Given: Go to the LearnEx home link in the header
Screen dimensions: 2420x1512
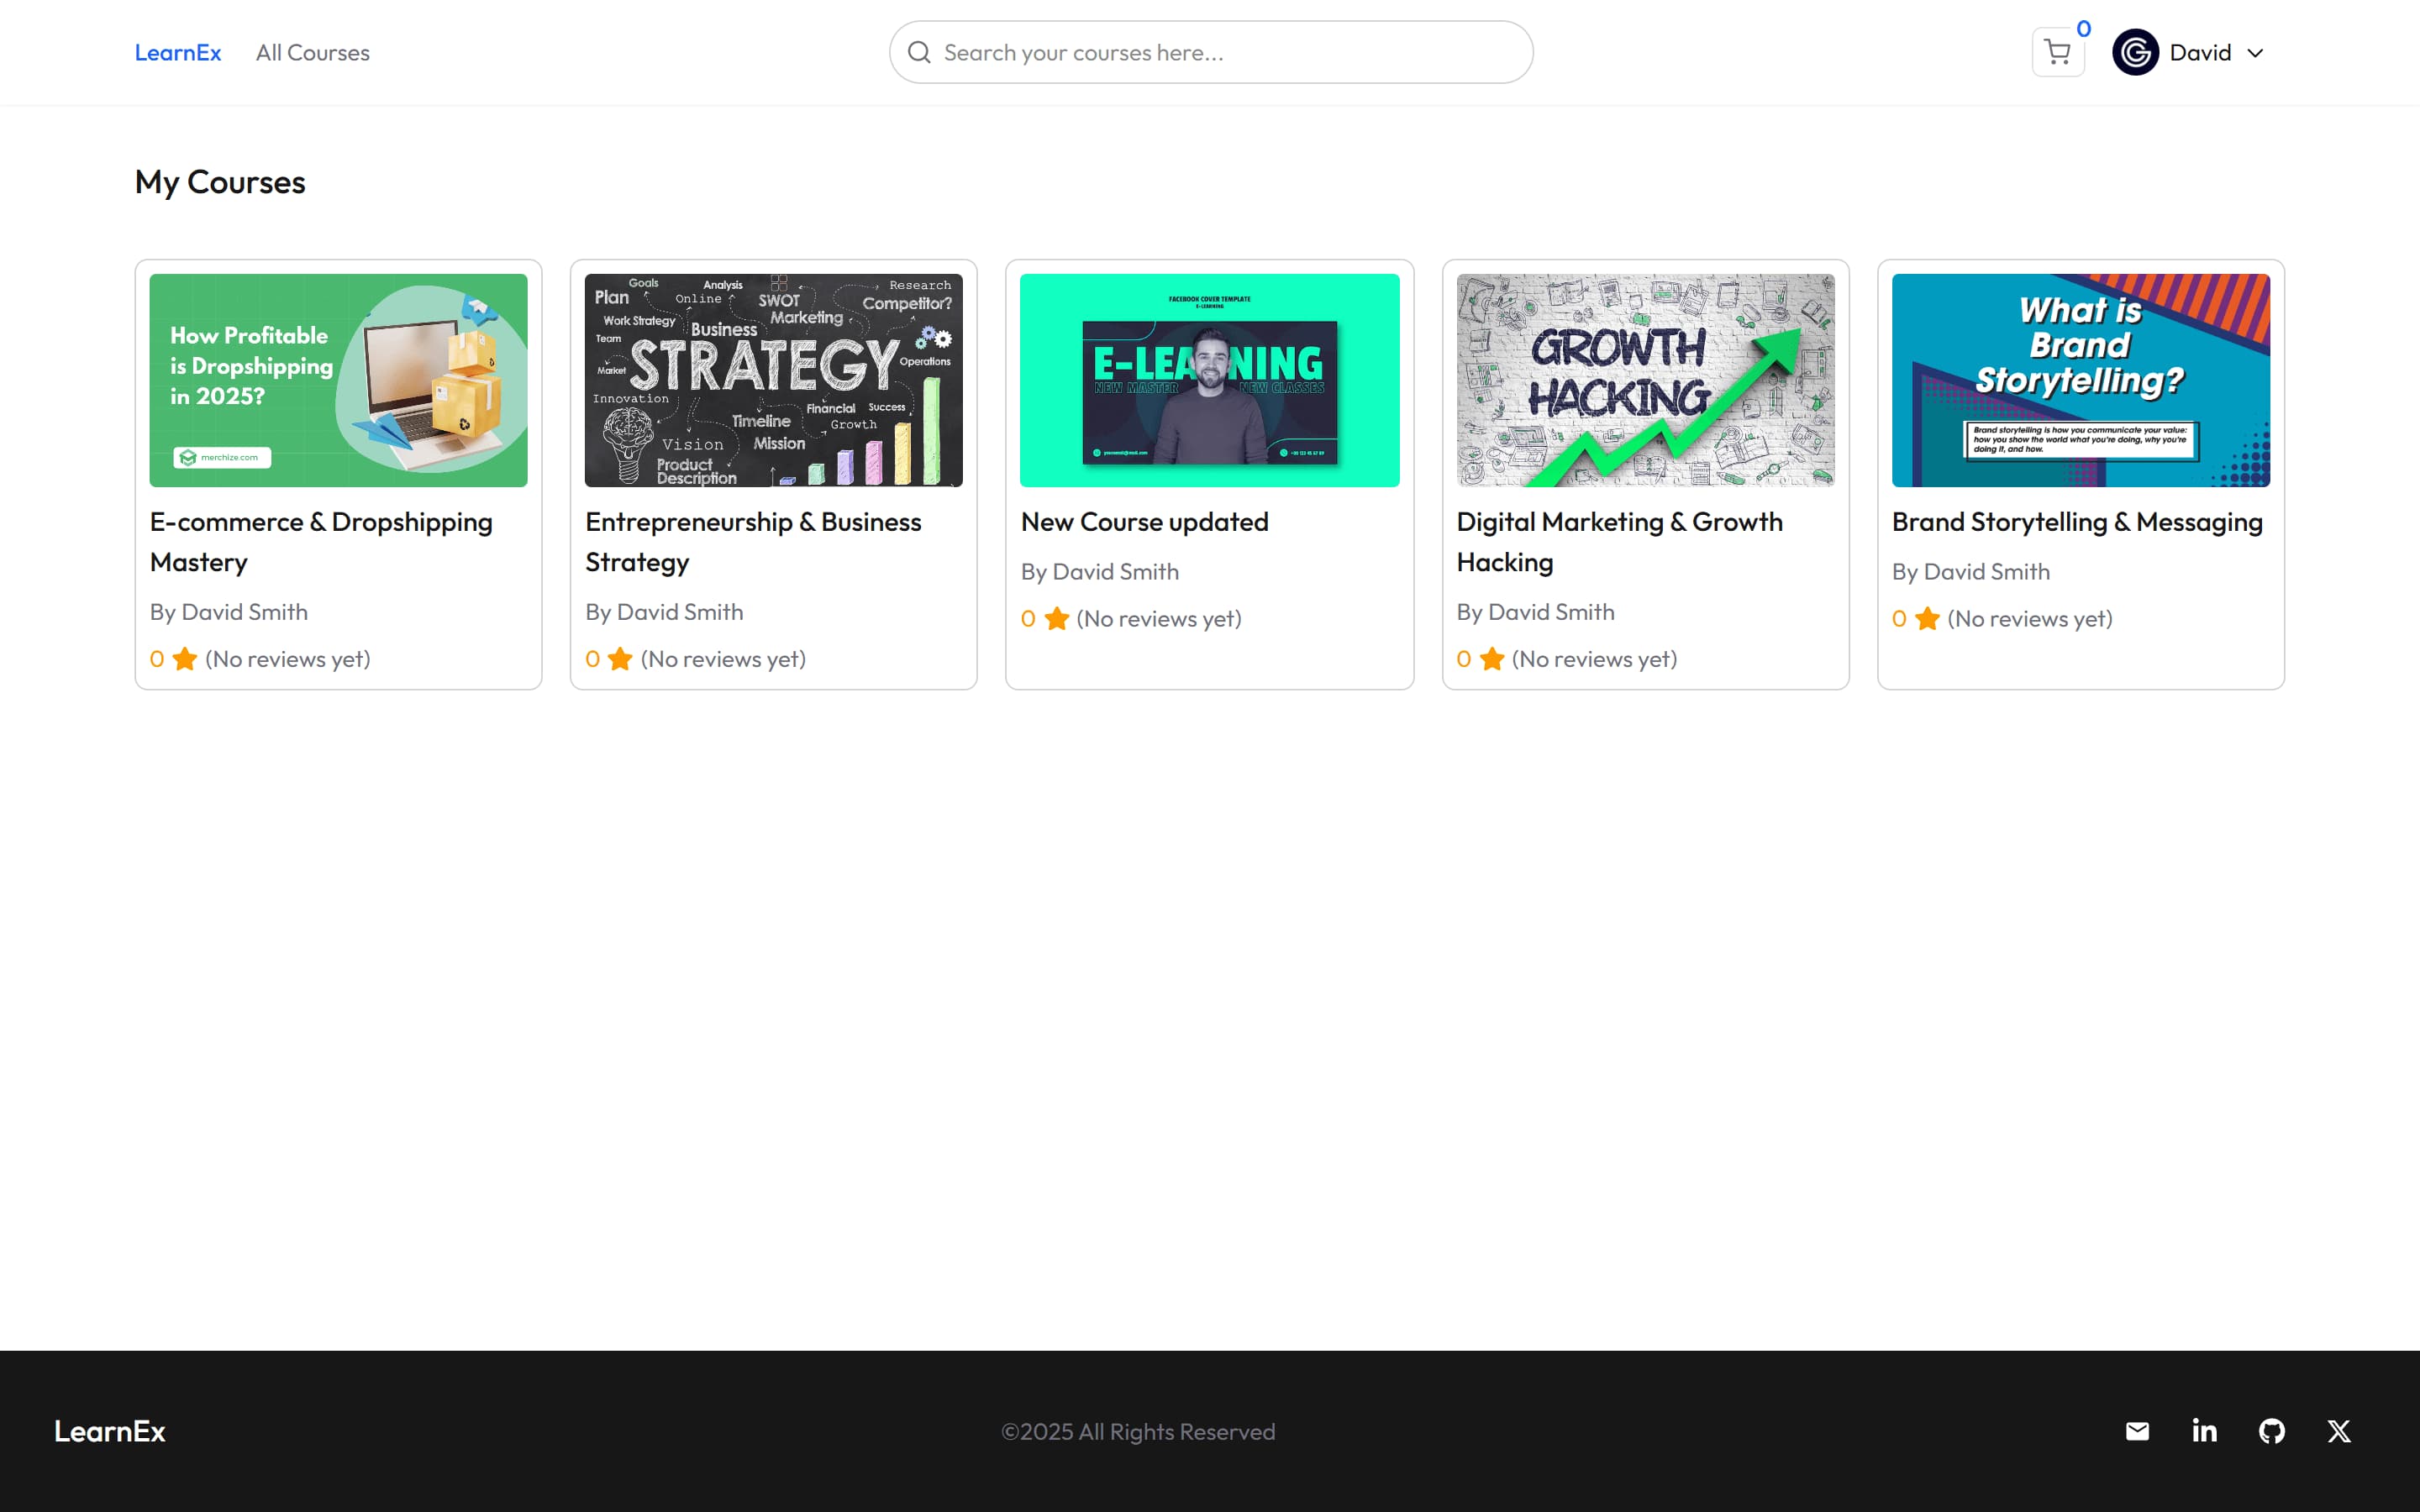Looking at the screenshot, I should click(178, 52).
